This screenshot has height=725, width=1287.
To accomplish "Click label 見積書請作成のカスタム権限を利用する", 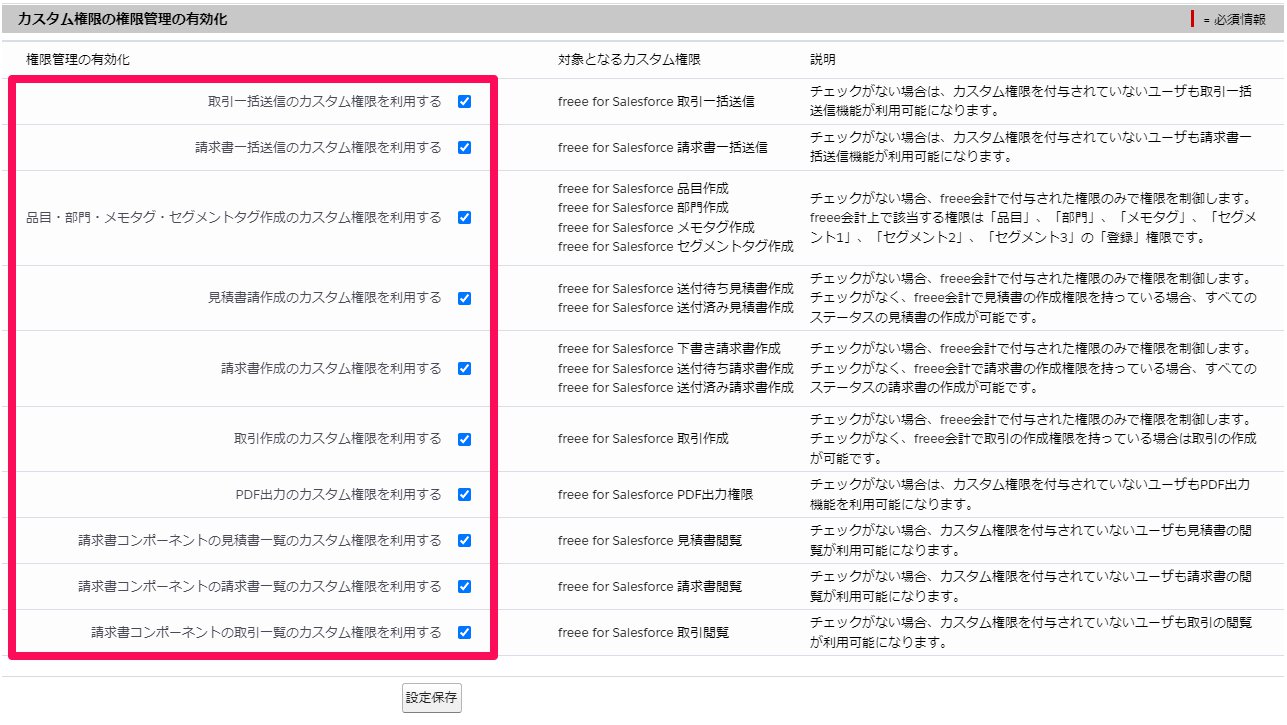I will (324, 298).
